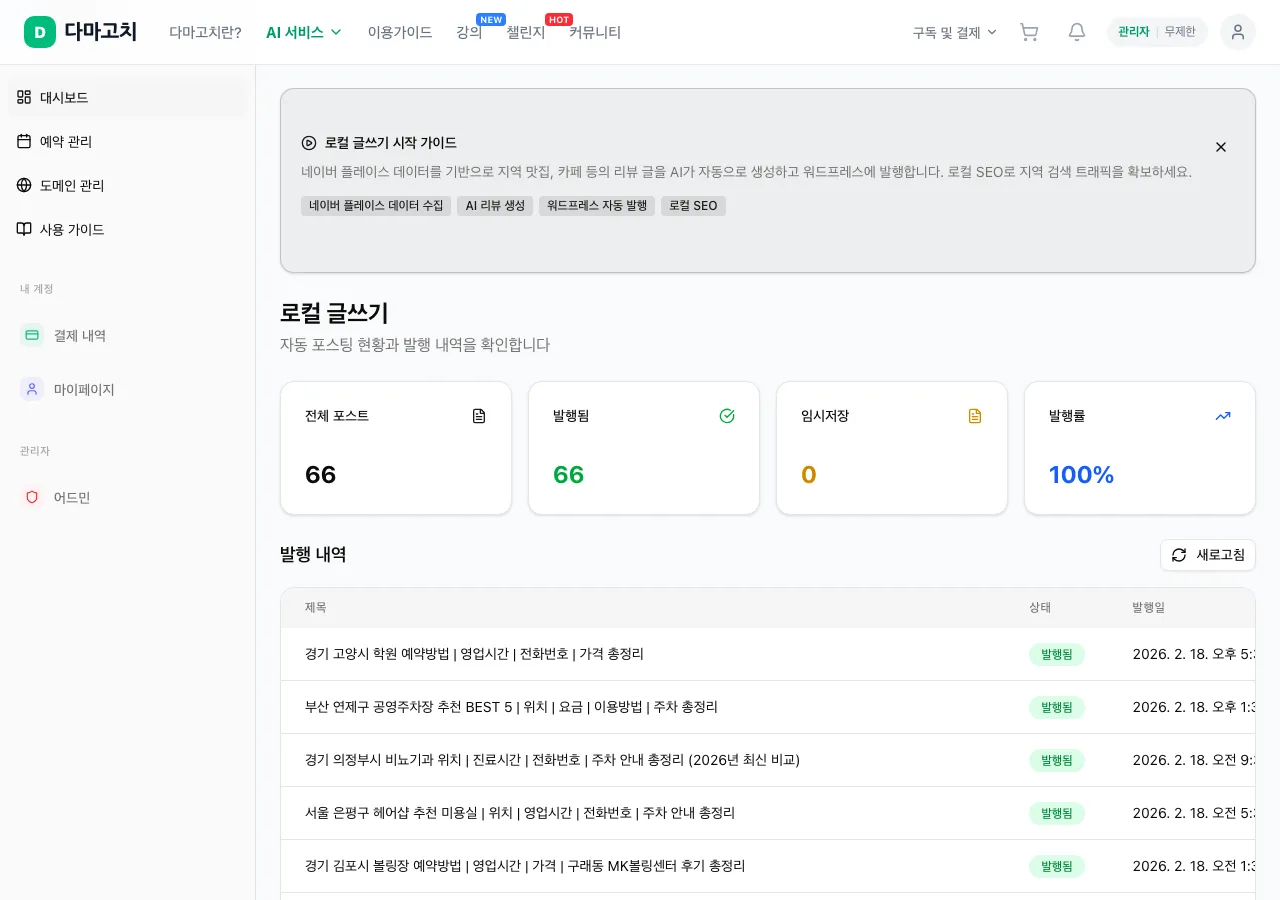Click the 워드프레스 자동 발행 tag
1280x900 pixels.
tap(597, 206)
